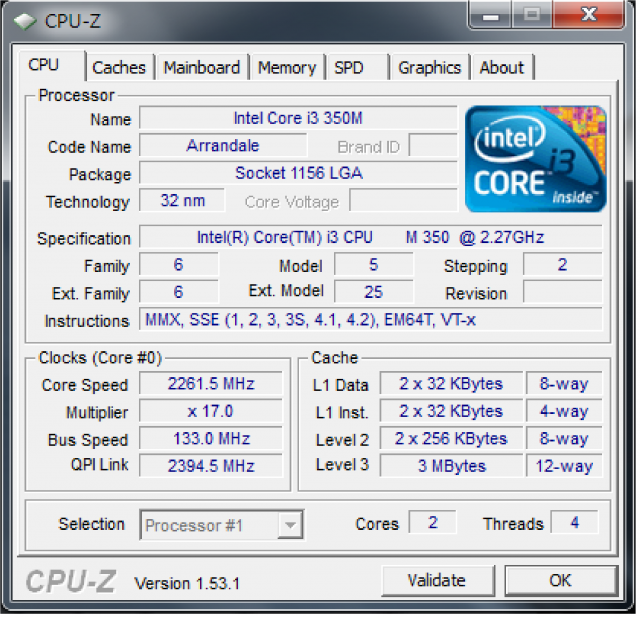
Task: Click the Intel Core i3 logo badge
Action: [x=538, y=160]
